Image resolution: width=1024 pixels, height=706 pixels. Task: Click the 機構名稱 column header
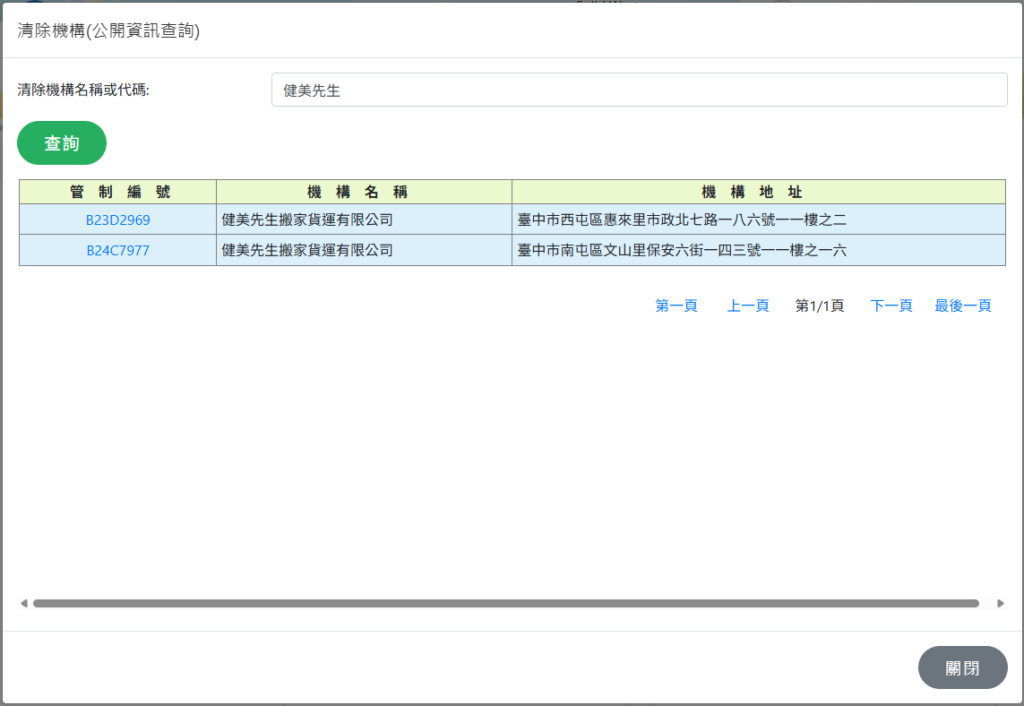click(x=364, y=192)
